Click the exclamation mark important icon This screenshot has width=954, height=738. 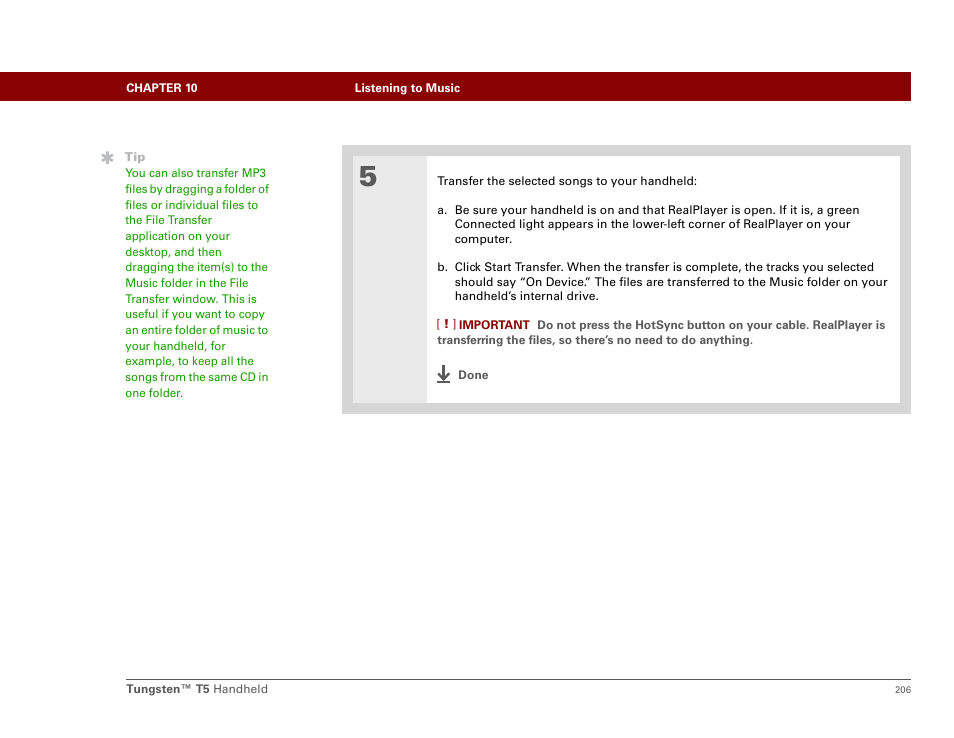point(446,324)
